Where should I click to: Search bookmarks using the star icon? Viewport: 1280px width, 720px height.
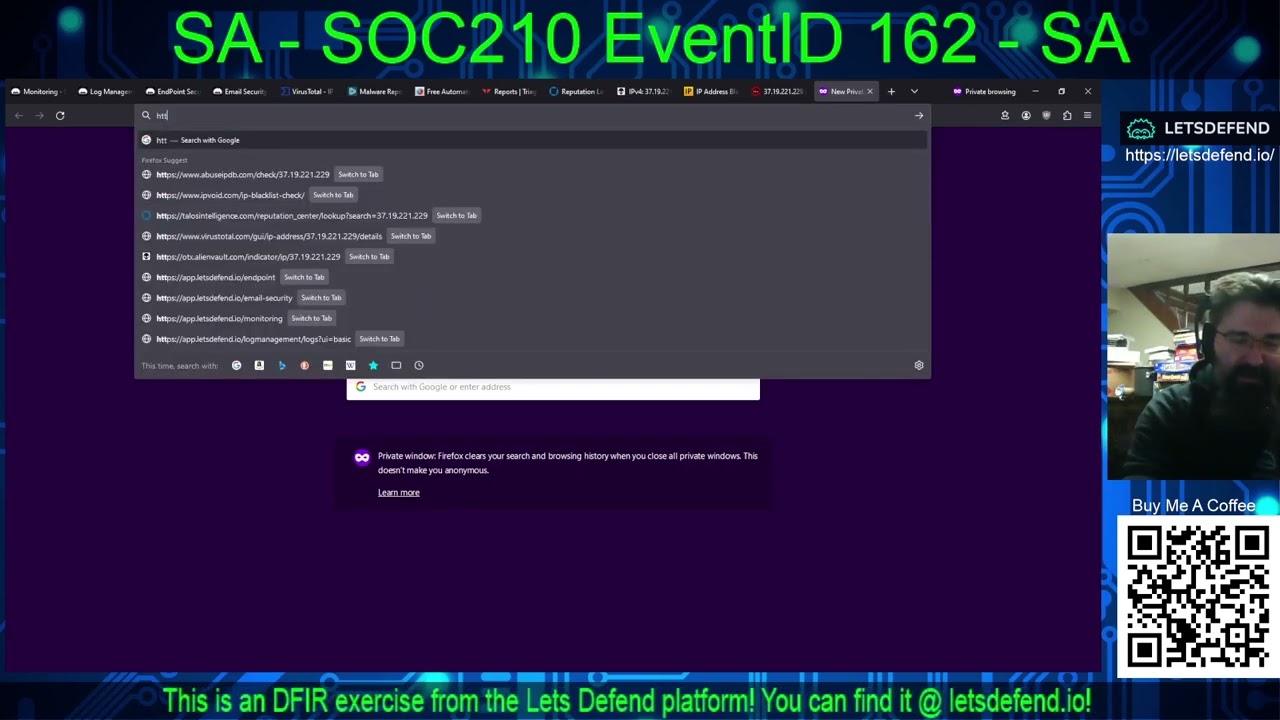[373, 365]
